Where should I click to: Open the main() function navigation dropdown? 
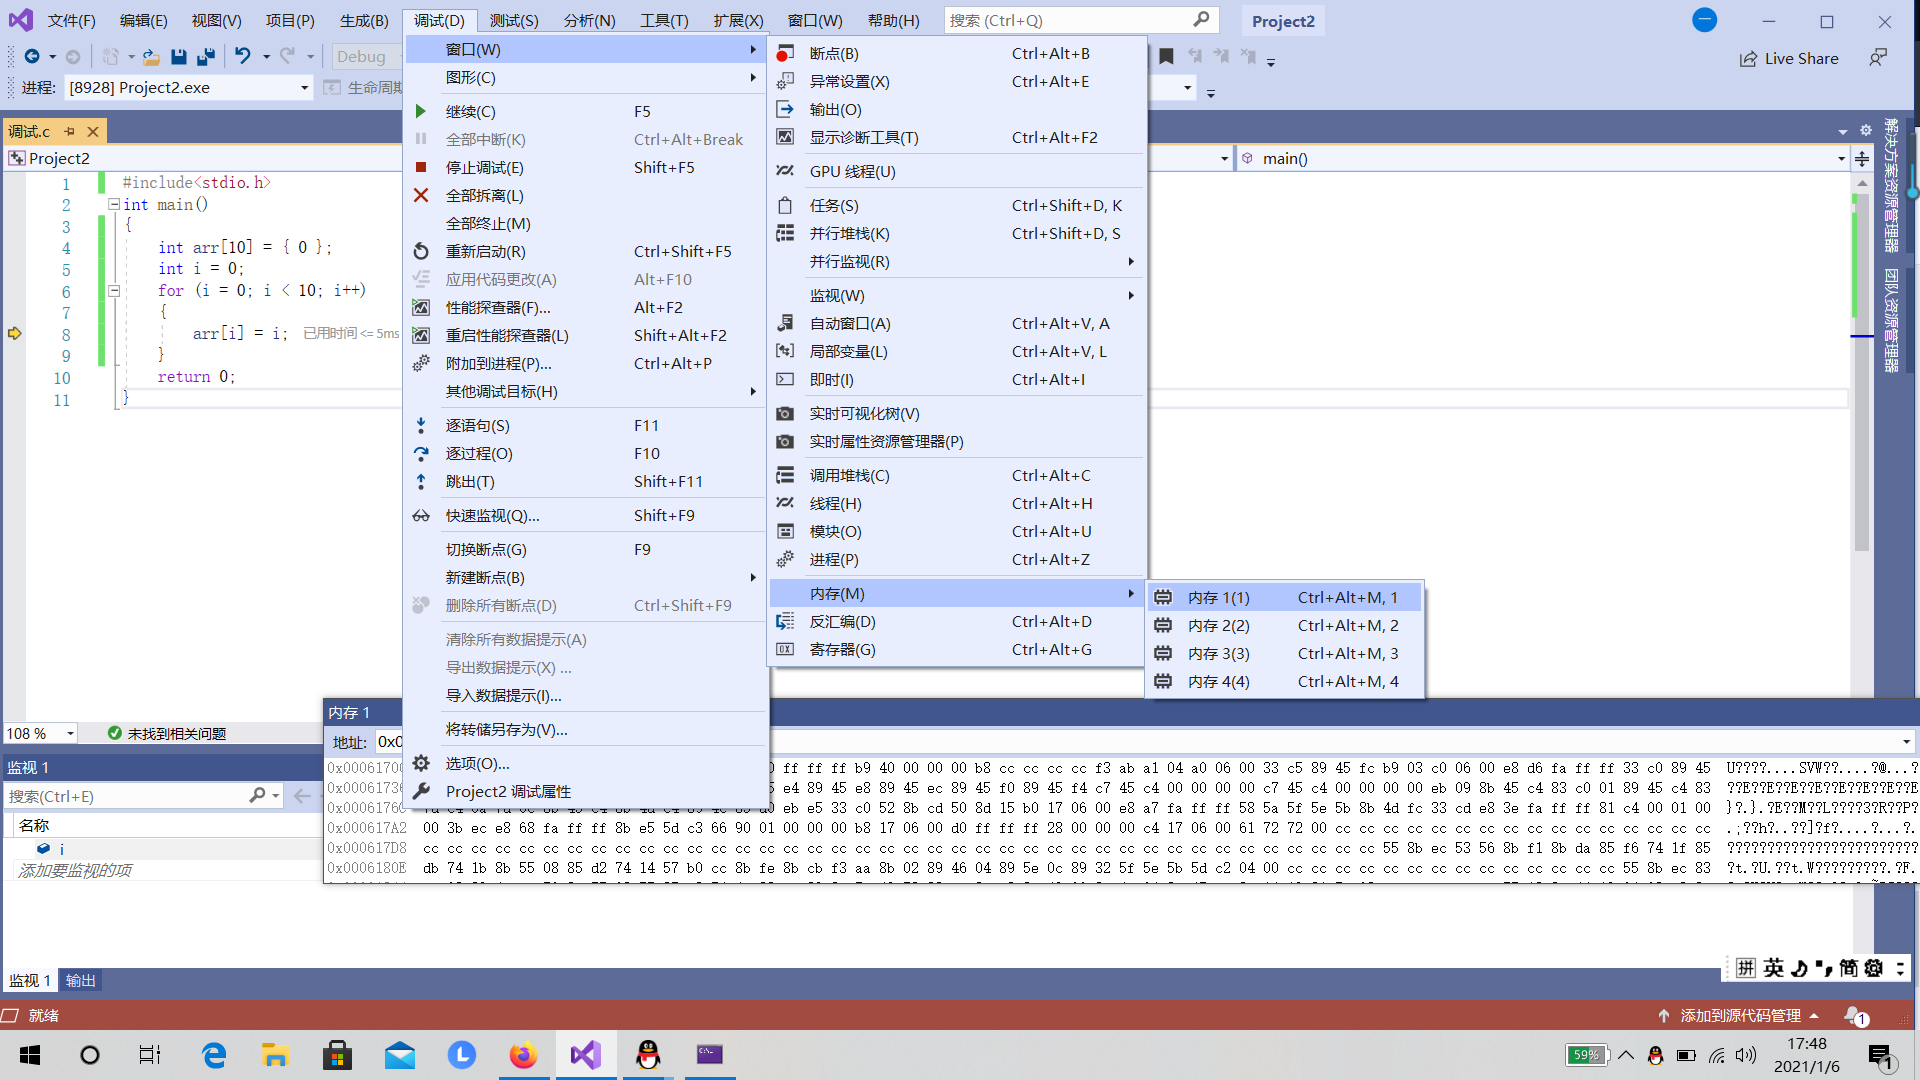tap(1841, 159)
